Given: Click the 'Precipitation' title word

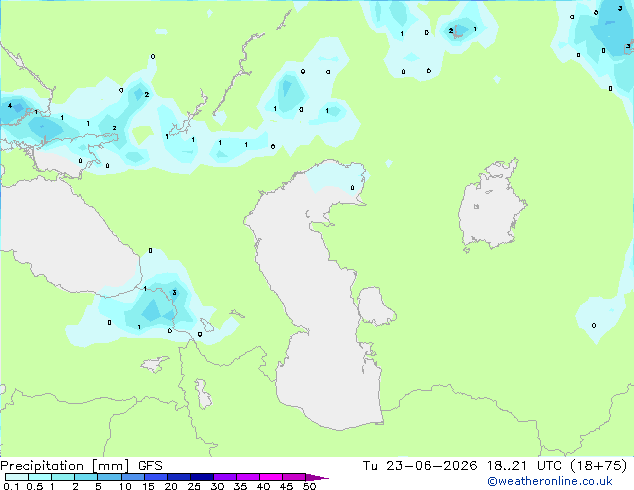Looking at the screenshot, I should coord(42,466).
